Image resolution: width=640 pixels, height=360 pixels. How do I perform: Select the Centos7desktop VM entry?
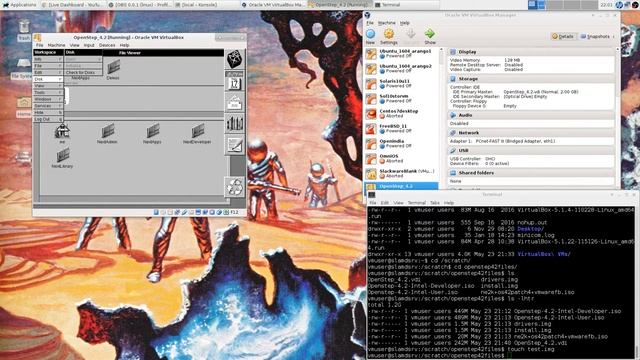pyautogui.click(x=402, y=113)
